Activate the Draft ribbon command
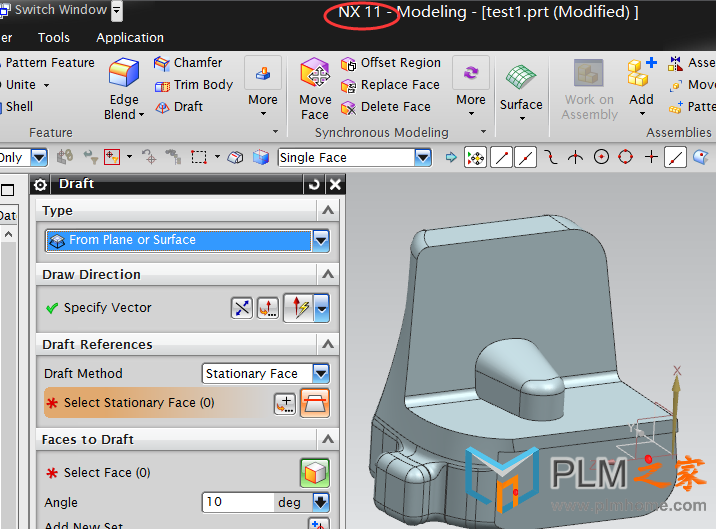The image size is (716, 529). coord(179,107)
